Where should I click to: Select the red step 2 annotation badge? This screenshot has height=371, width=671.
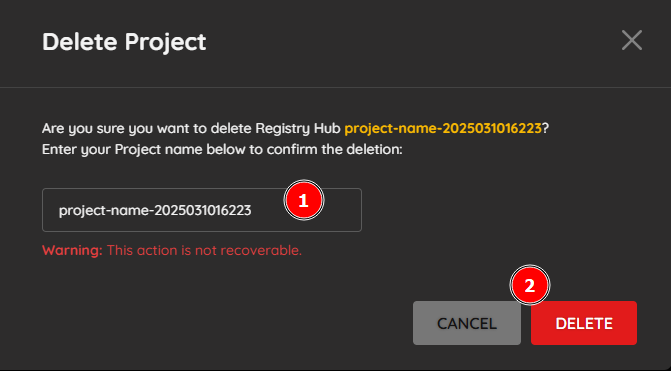point(530,285)
